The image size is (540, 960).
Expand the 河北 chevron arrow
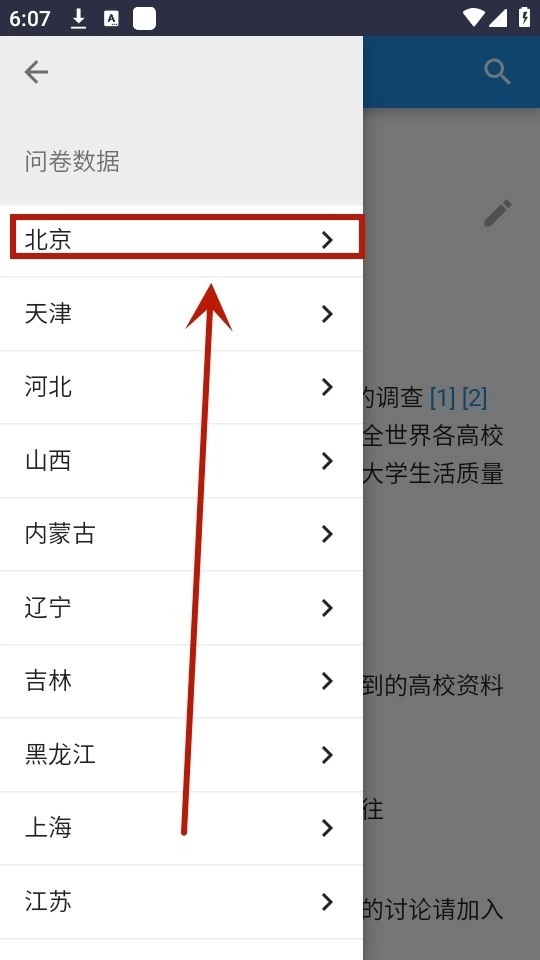(328, 387)
